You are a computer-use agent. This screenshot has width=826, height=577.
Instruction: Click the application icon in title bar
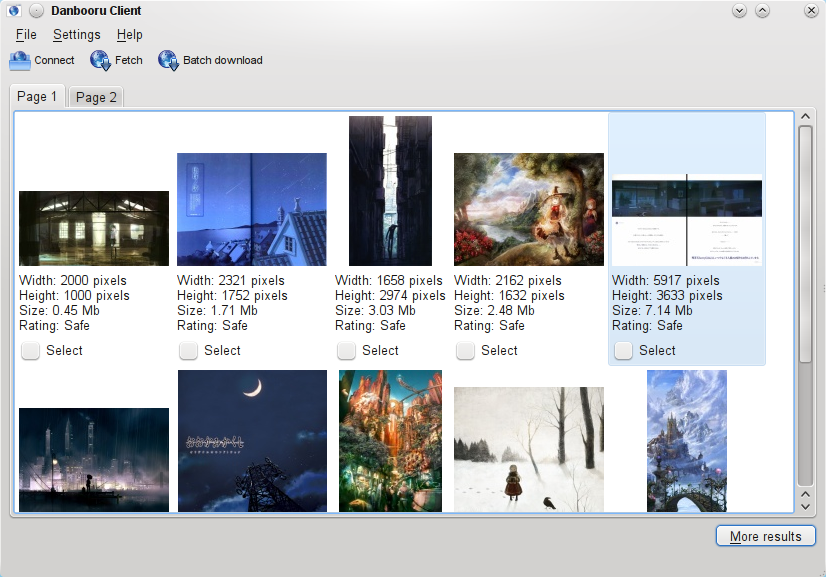(x=14, y=11)
